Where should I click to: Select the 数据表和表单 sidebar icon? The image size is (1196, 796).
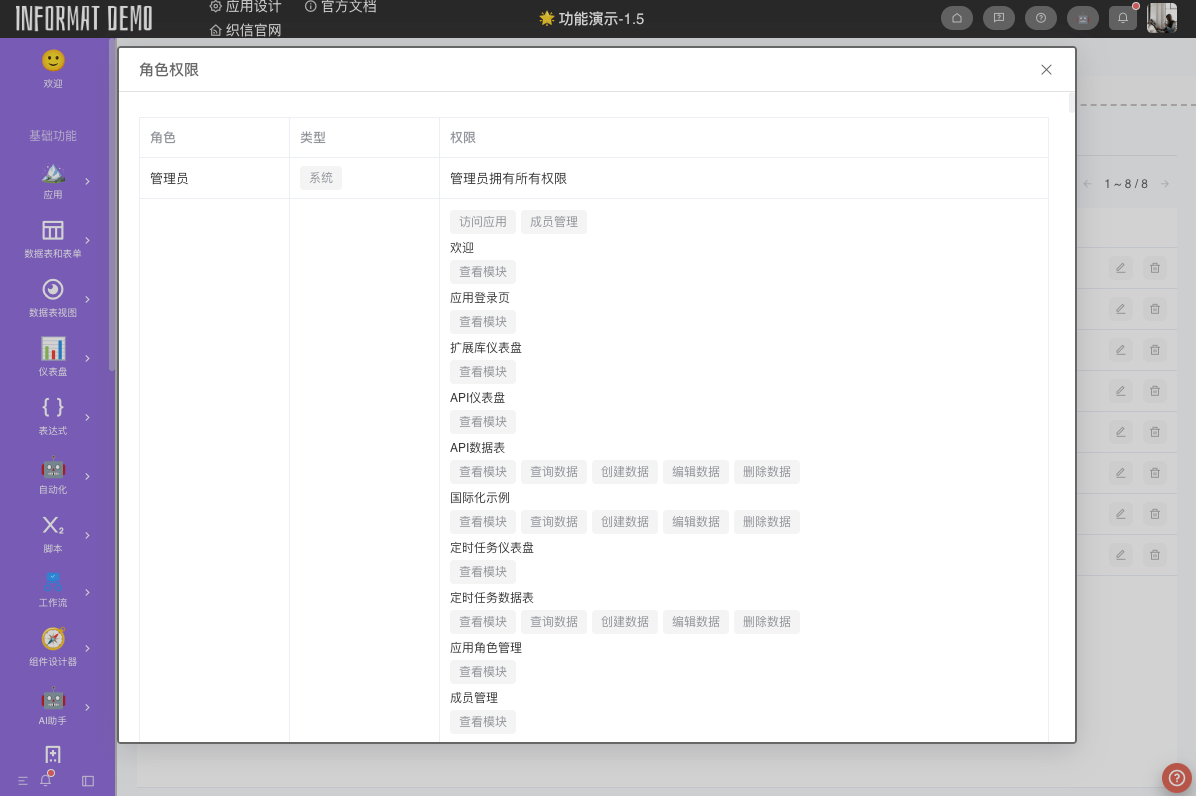coord(53,232)
